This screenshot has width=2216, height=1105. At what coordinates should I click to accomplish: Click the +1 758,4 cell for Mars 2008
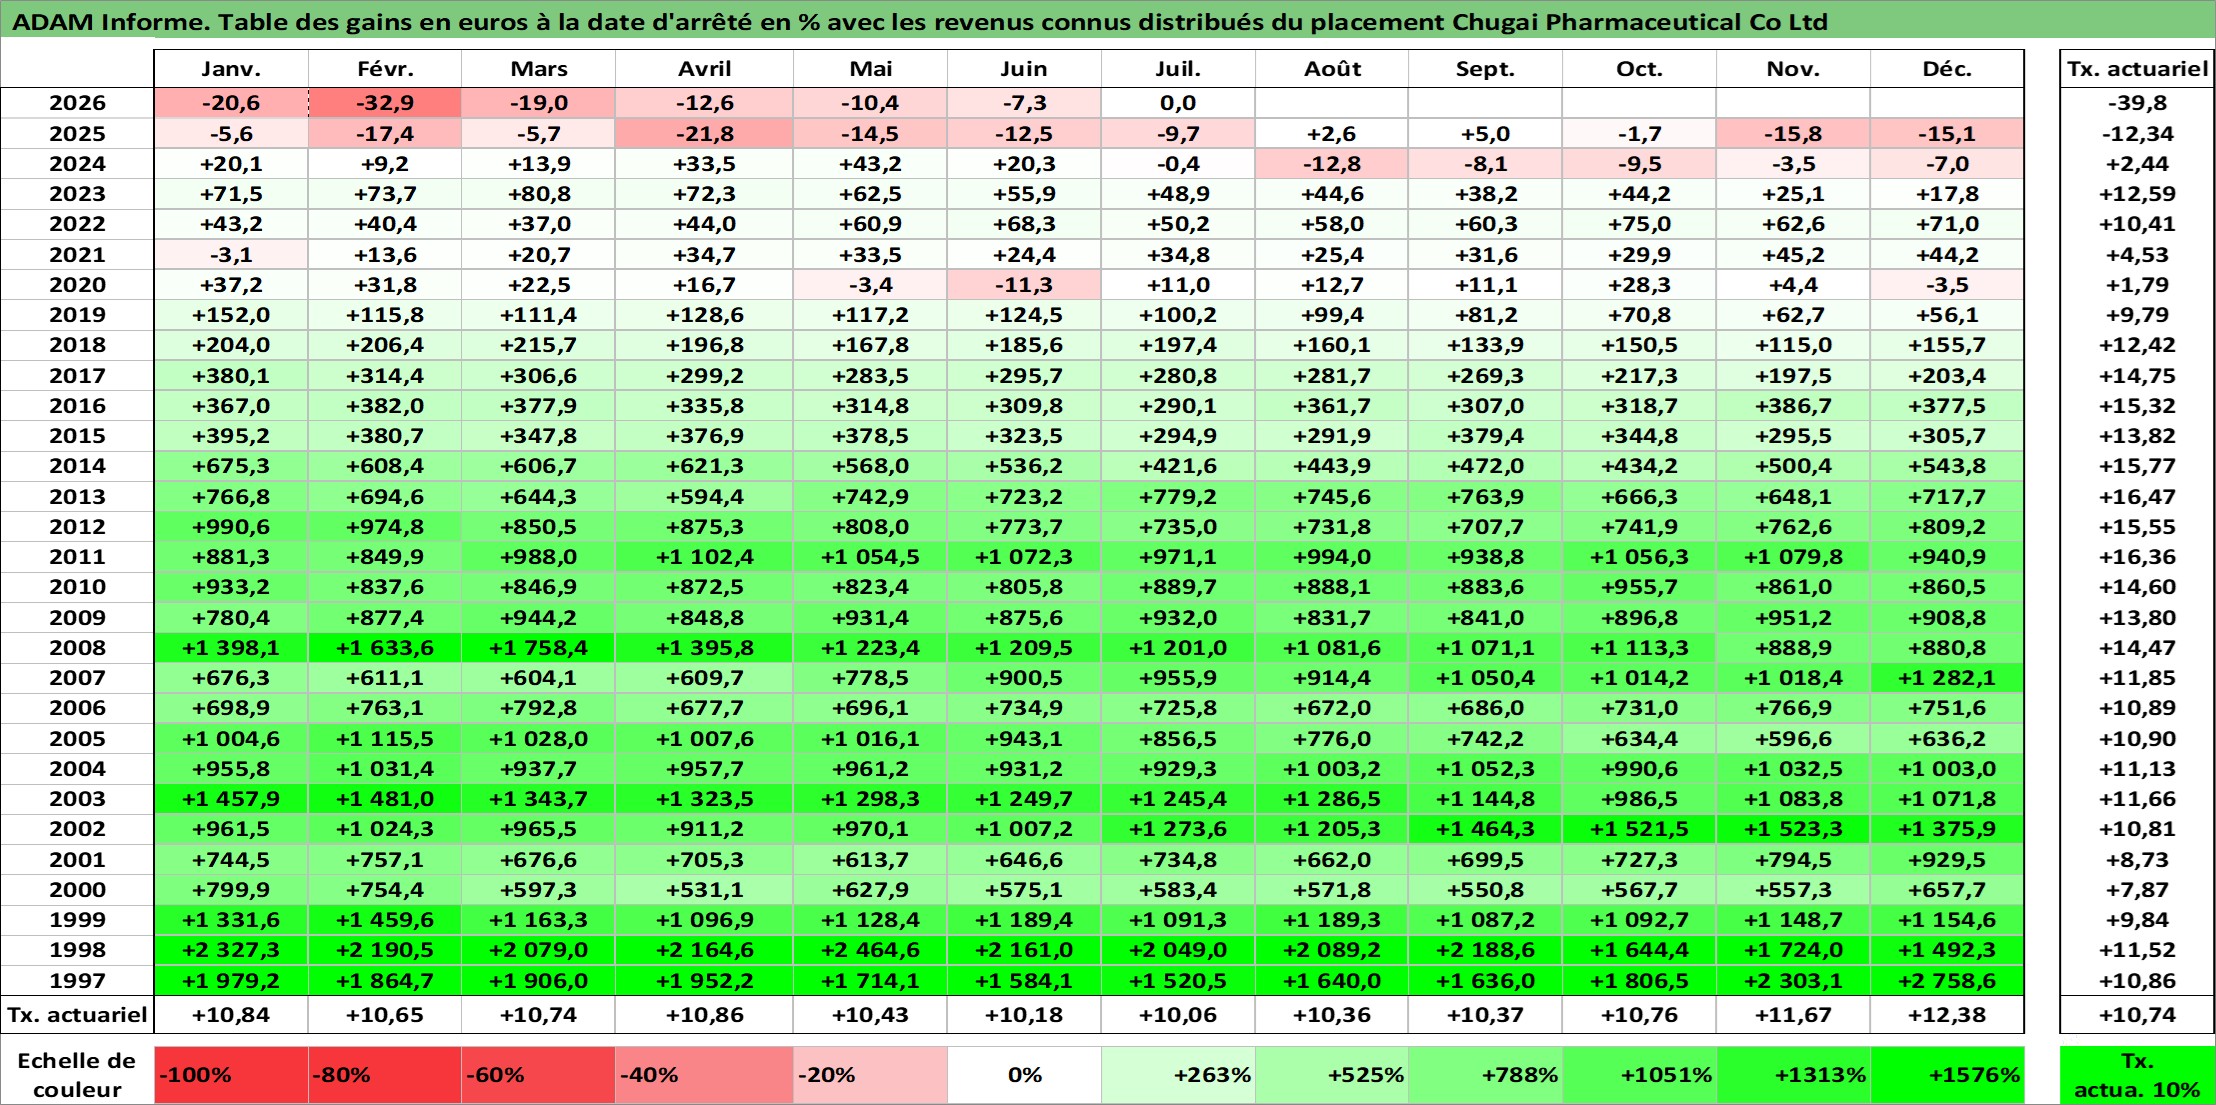[x=538, y=648]
